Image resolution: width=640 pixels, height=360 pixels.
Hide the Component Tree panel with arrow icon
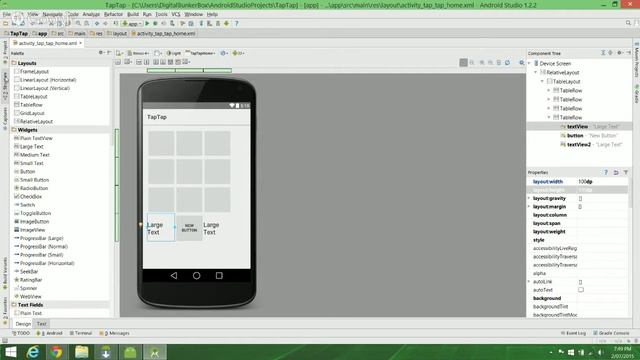[628, 53]
